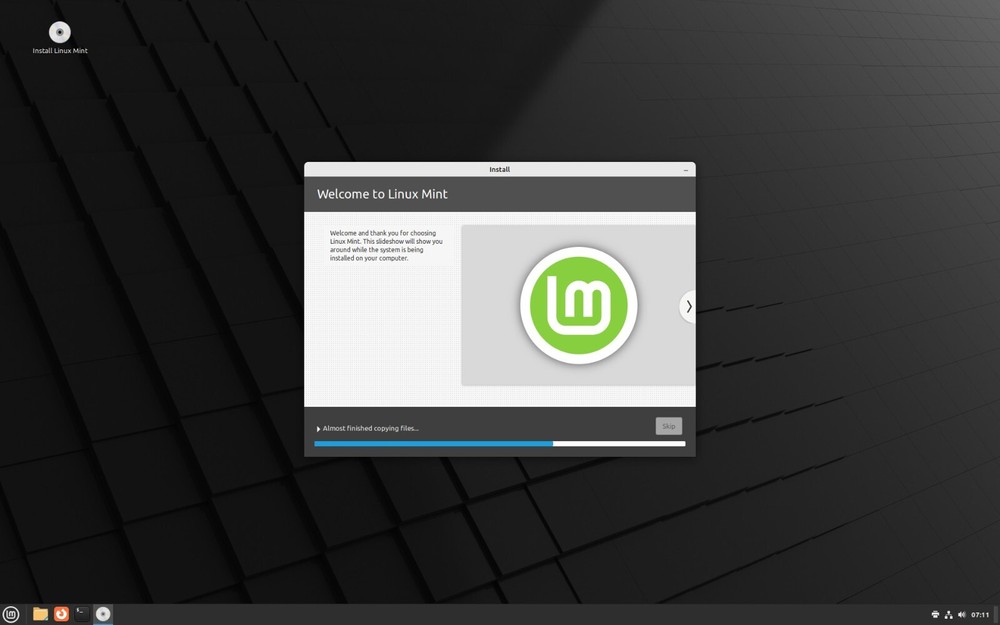Open the printer status tray icon
The width and height of the screenshot is (1000, 625).
tap(934, 614)
